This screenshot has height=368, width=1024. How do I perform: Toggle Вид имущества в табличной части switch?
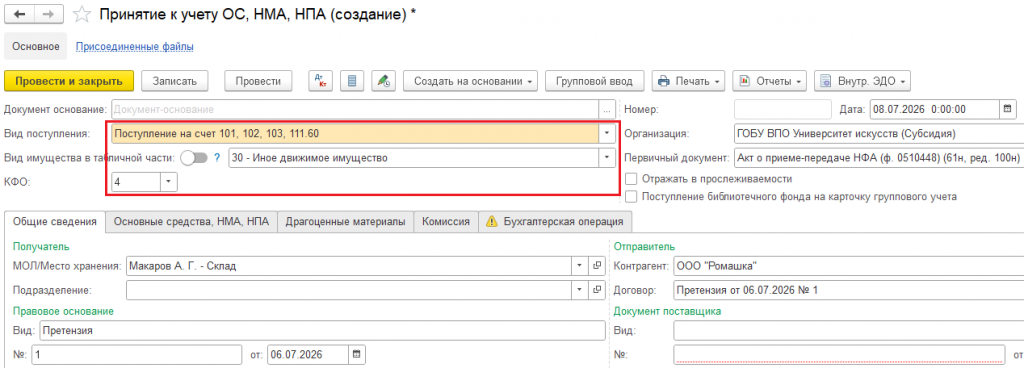point(194,157)
